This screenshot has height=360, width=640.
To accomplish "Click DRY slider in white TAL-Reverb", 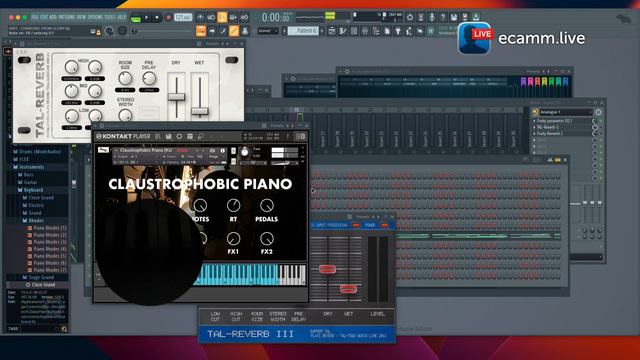I will coord(176,96).
